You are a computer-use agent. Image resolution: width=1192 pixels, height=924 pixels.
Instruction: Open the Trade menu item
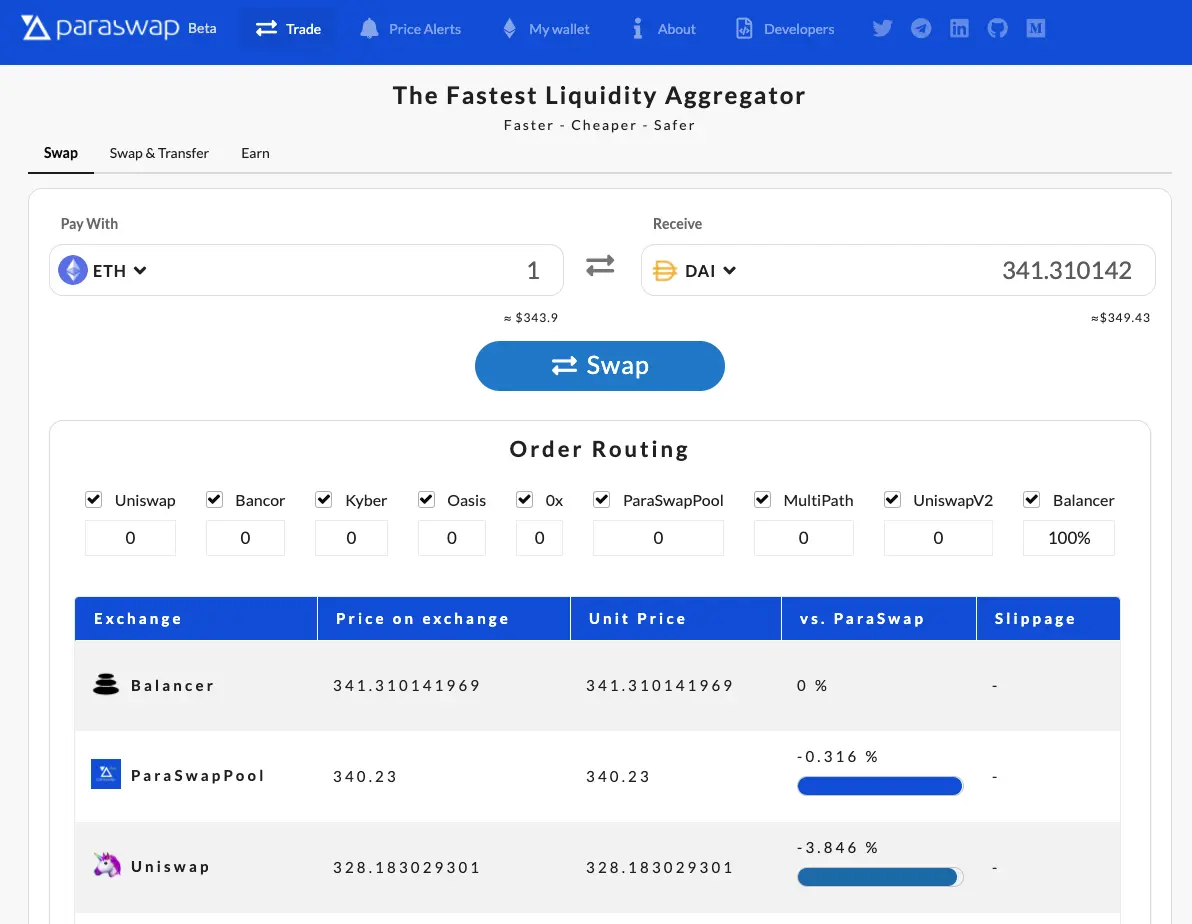[x=288, y=29]
